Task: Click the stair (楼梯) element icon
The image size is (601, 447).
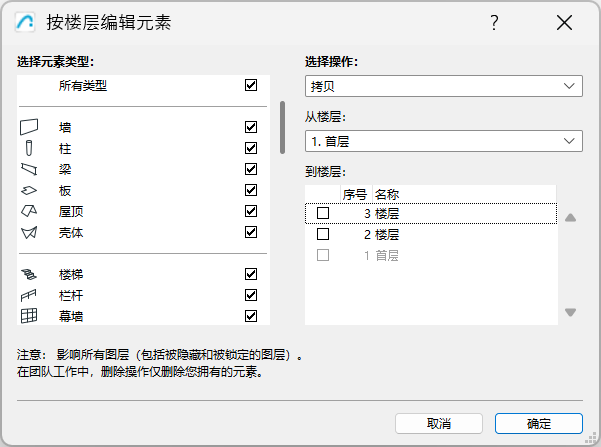Action: 29,274
